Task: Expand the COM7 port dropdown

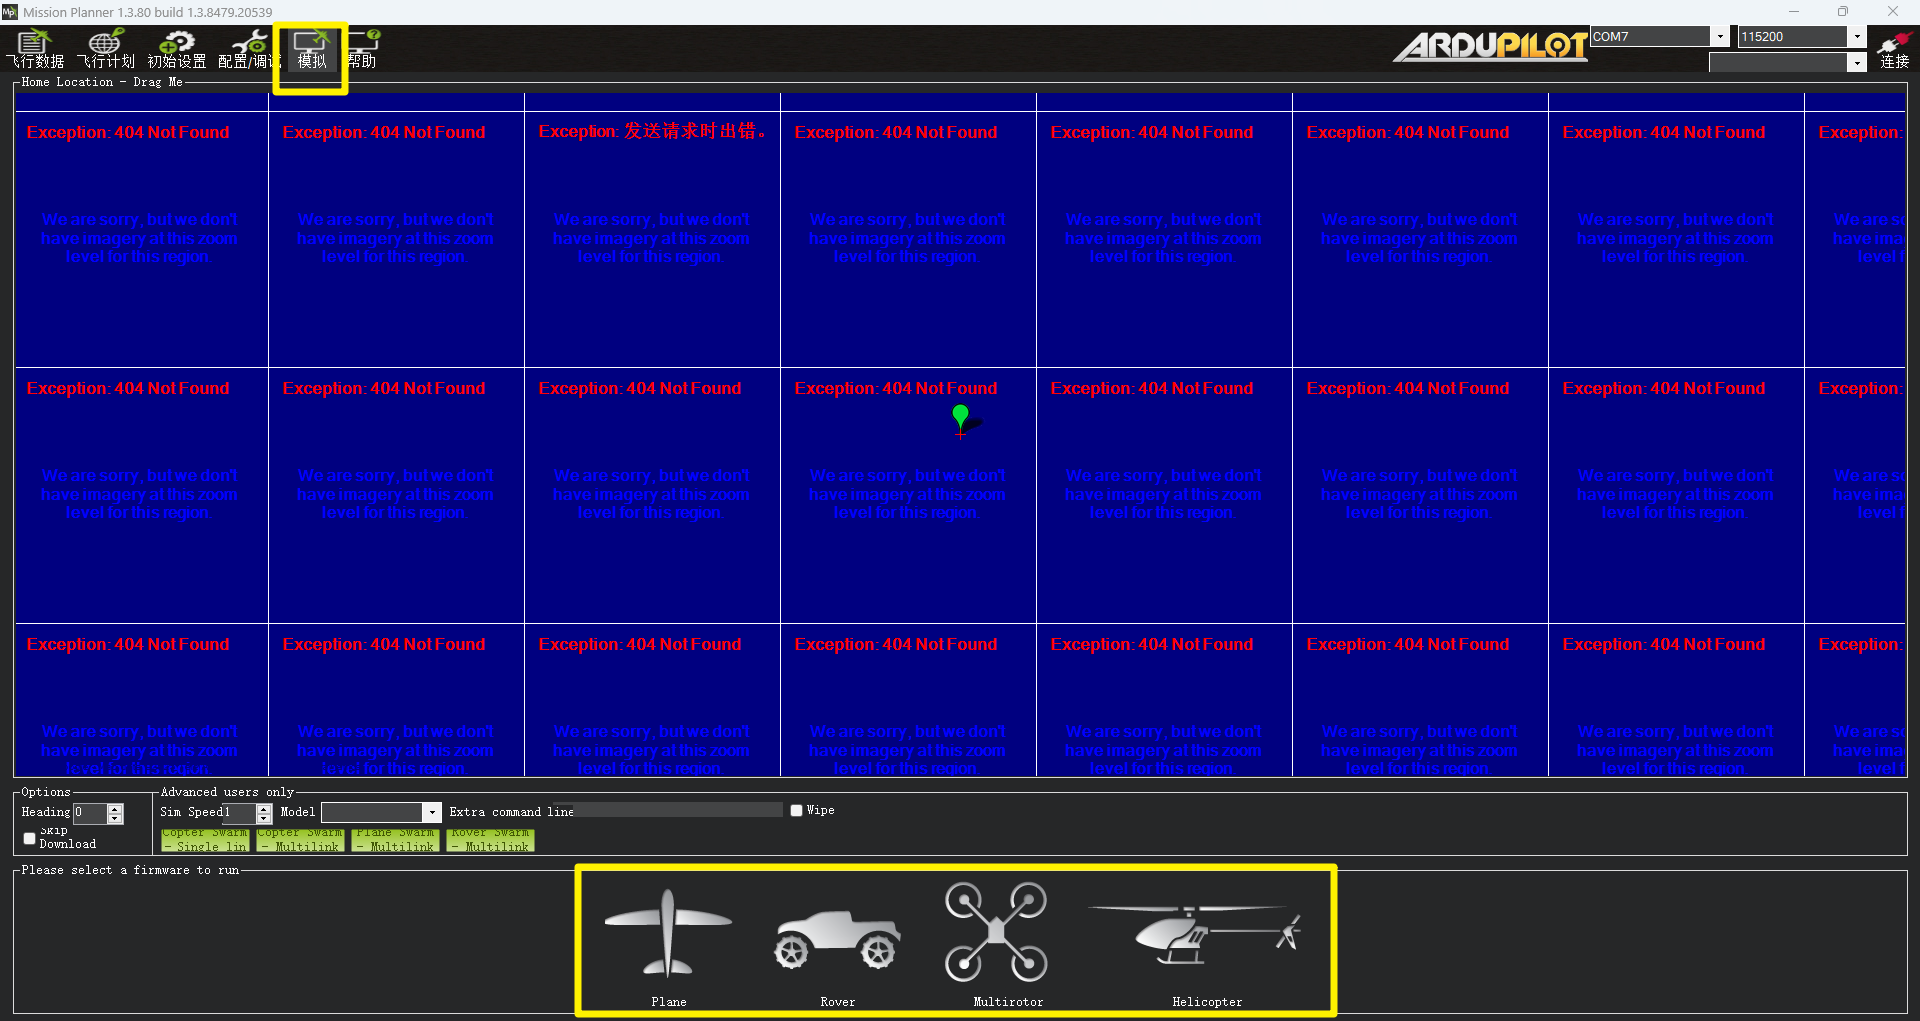Action: [1720, 37]
